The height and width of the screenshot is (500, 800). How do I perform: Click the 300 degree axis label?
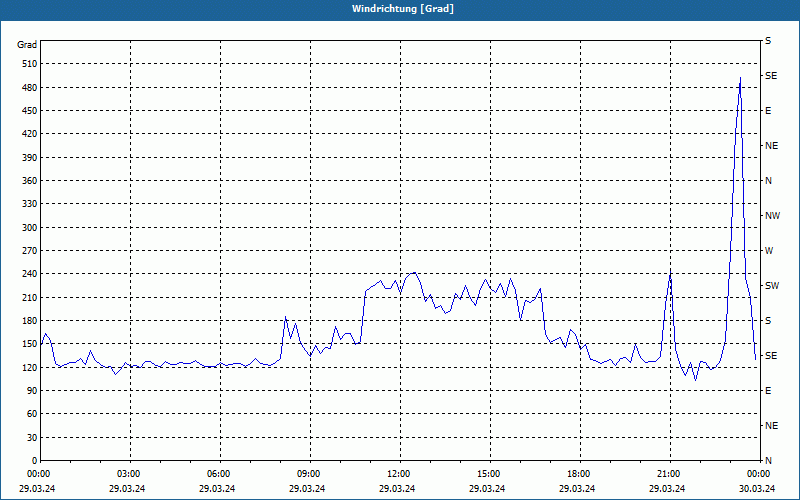(30, 228)
